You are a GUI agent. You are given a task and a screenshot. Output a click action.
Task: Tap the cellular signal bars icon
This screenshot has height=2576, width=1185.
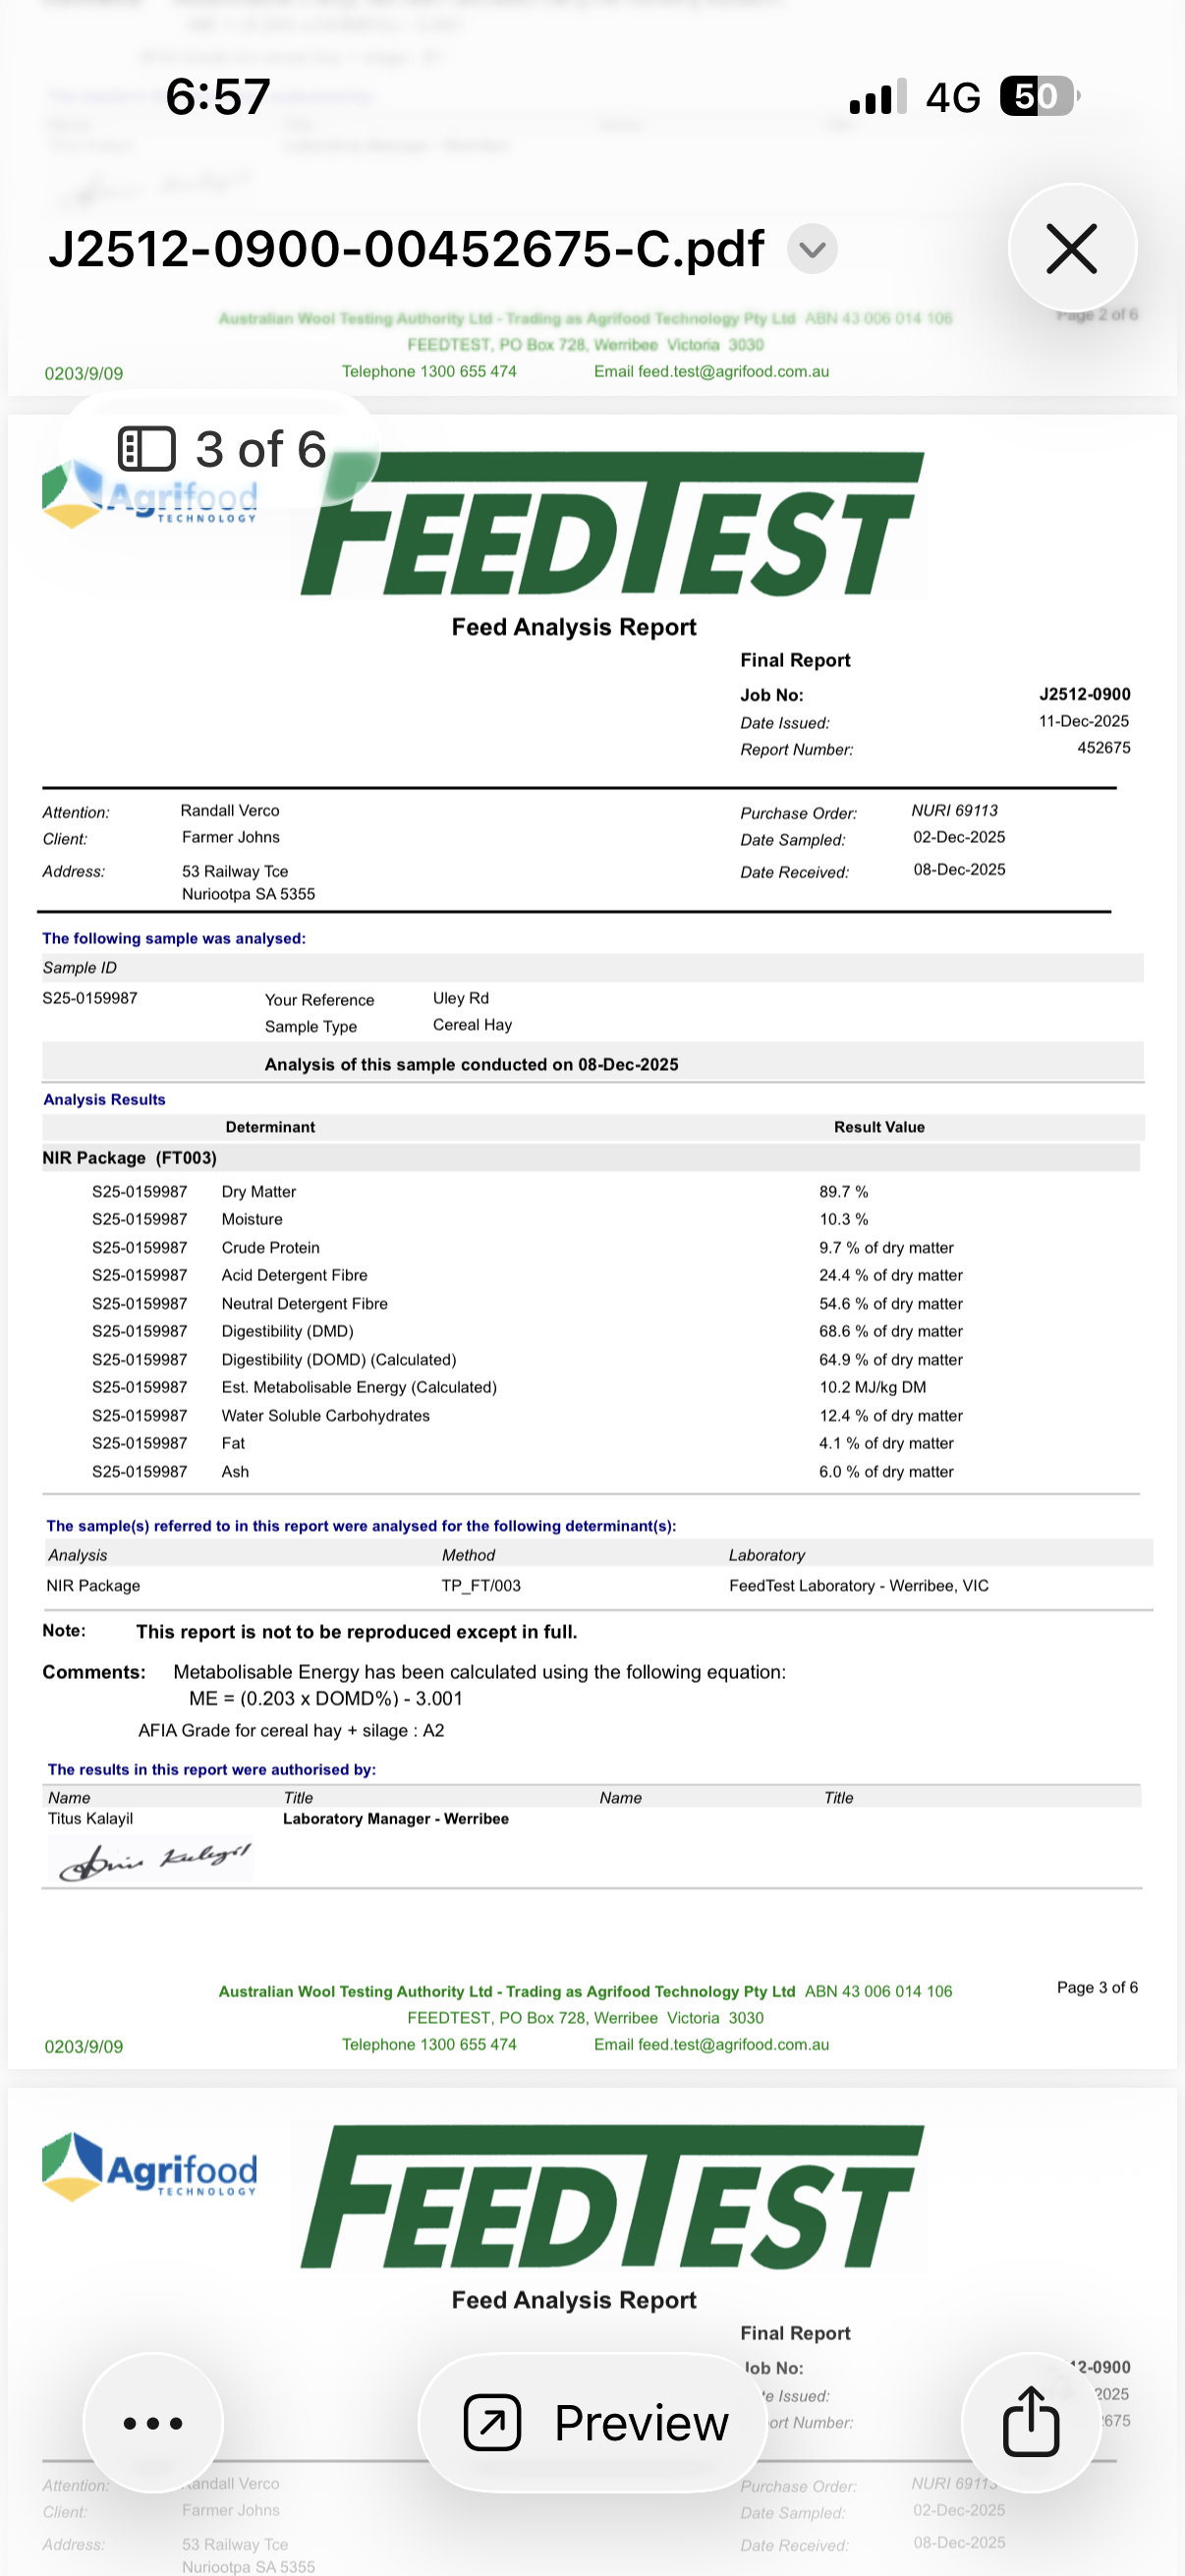tap(877, 98)
